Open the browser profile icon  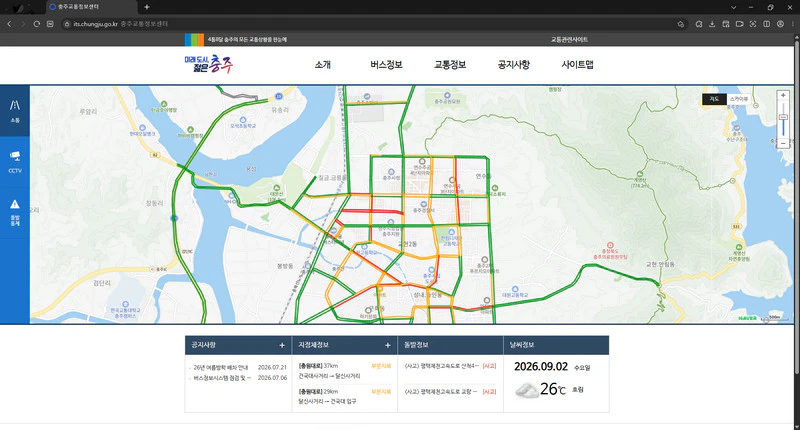(780, 24)
